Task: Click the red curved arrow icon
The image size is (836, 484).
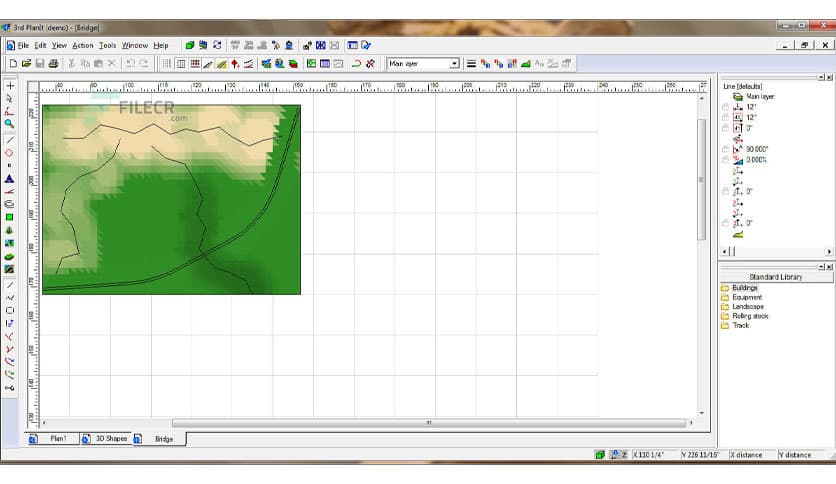Action: coord(356,63)
